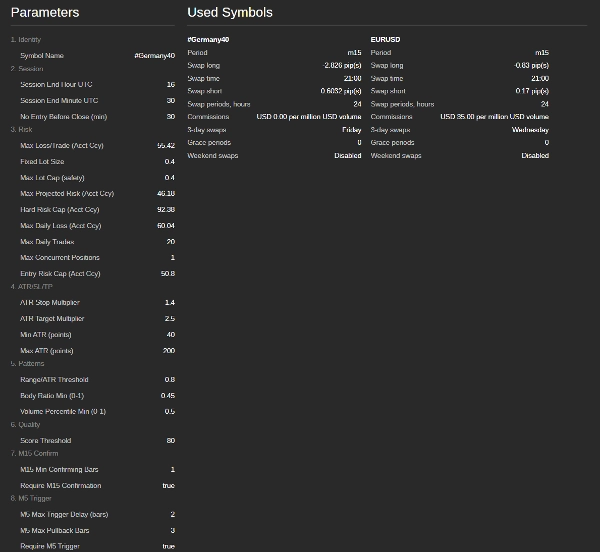Screen dimensions: 600x552
Task: Click the 'ATR Target Multiplier' label
Action: [x=52, y=319]
